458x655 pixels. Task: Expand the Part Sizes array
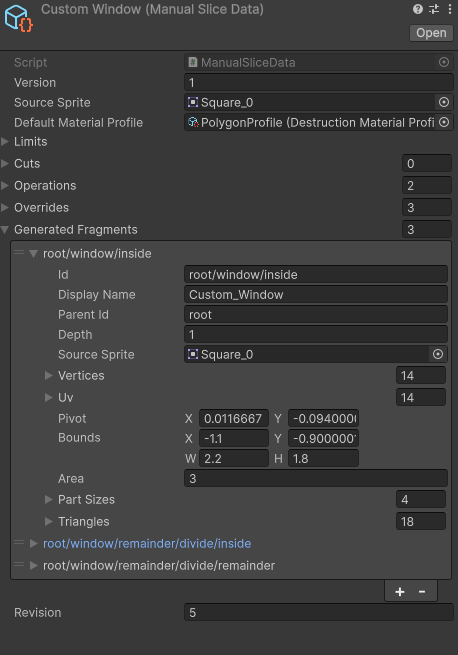[x=49, y=500]
